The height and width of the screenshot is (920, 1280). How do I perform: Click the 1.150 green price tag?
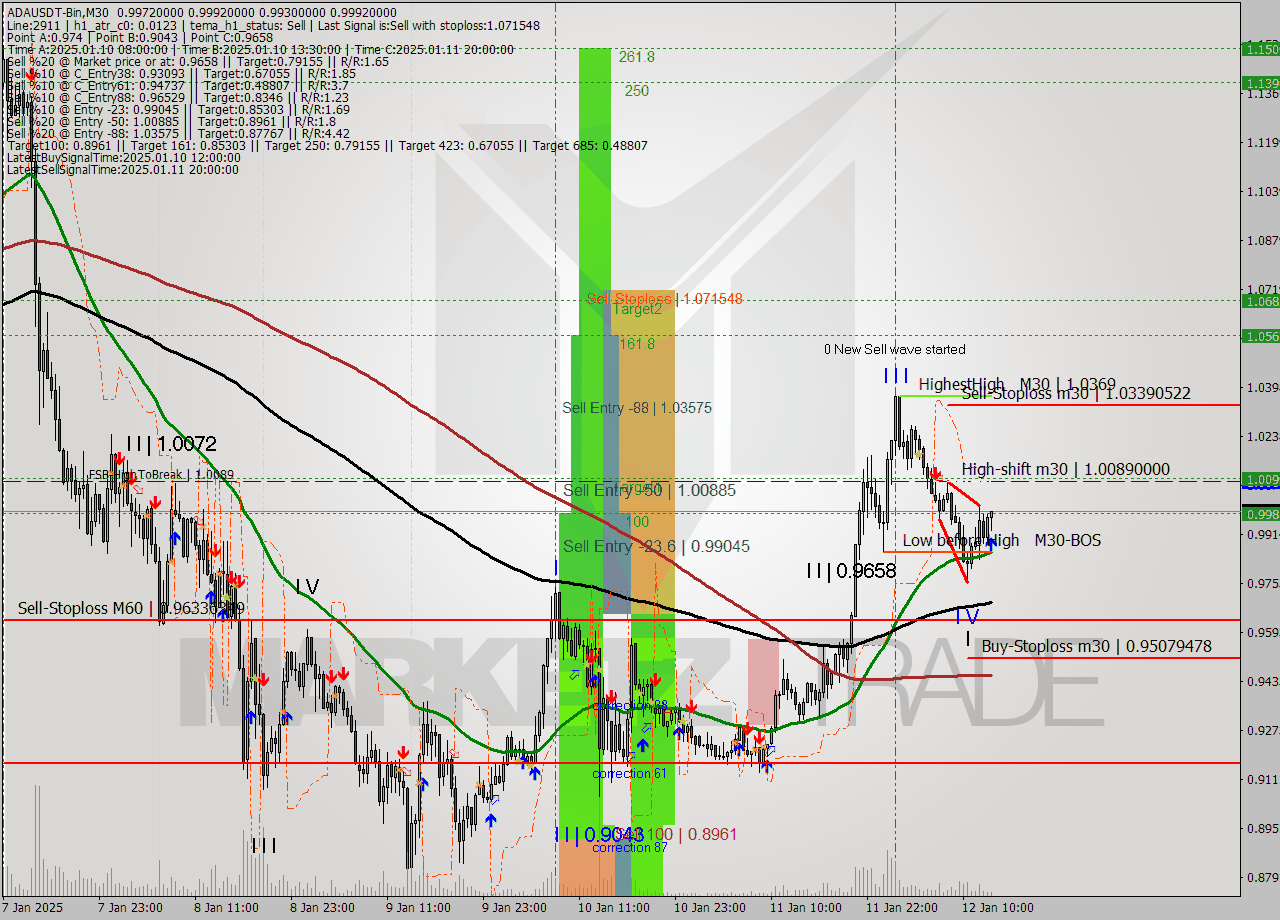click(1261, 48)
